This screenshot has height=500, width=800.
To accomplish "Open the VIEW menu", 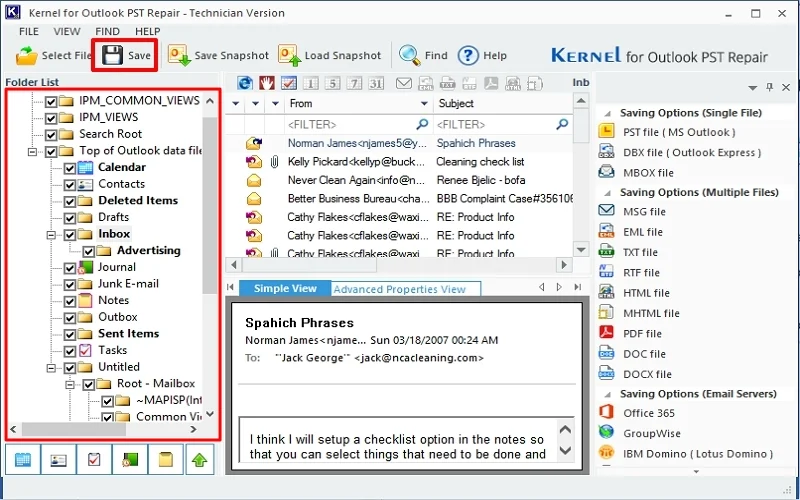I will [x=67, y=32].
